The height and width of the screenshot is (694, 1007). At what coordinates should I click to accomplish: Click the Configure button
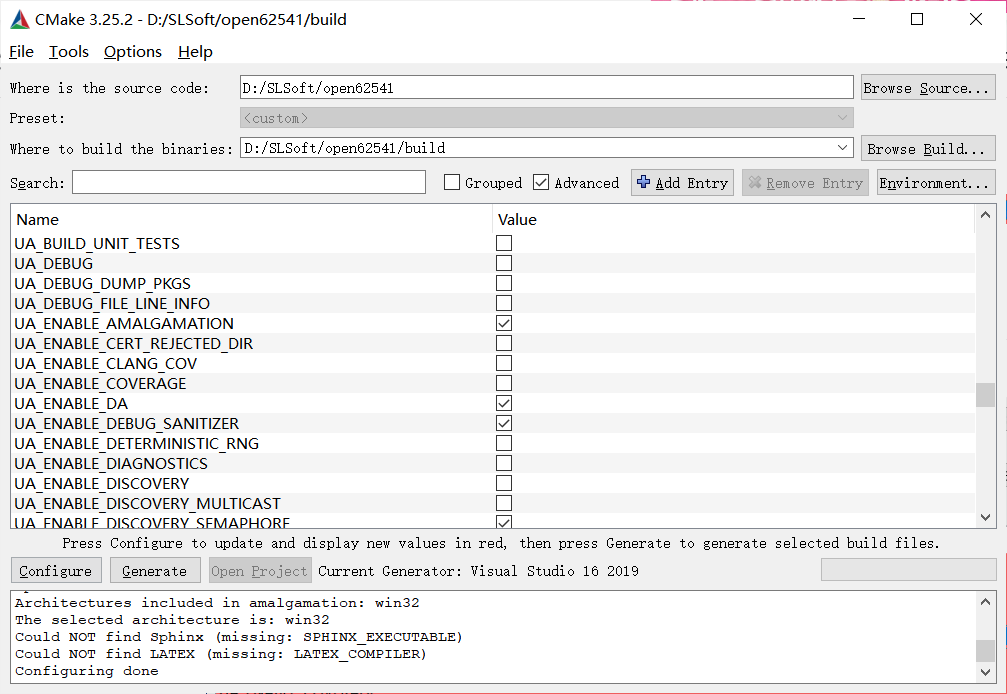pyautogui.click(x=56, y=571)
